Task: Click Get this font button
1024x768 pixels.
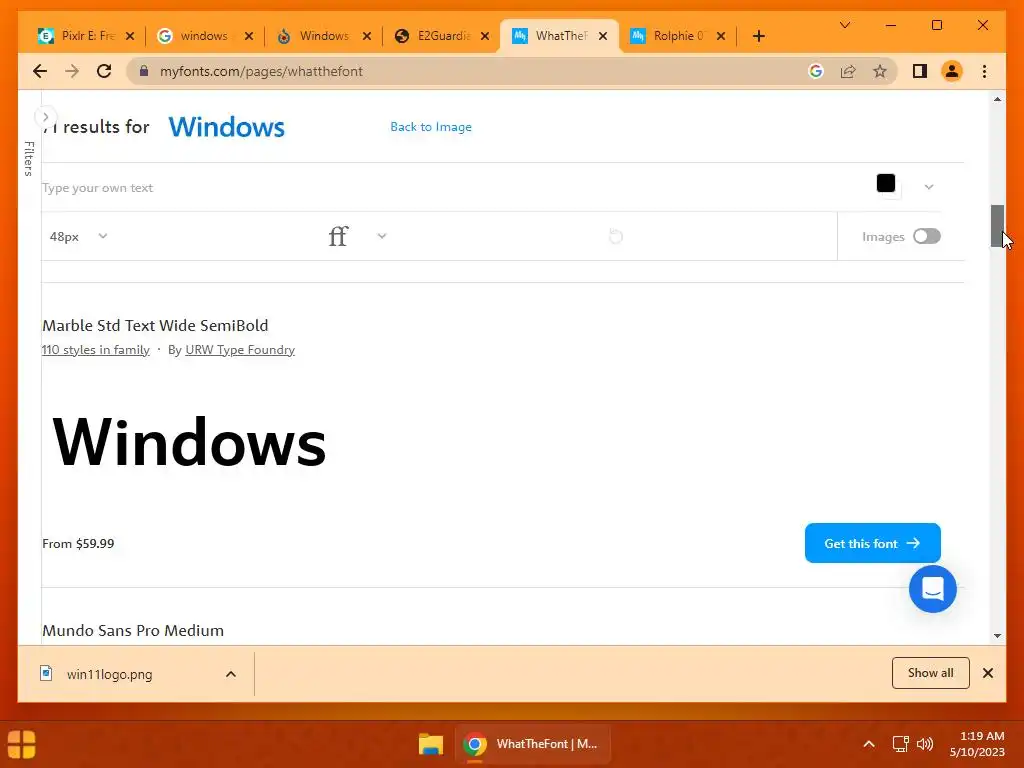Action: point(872,543)
